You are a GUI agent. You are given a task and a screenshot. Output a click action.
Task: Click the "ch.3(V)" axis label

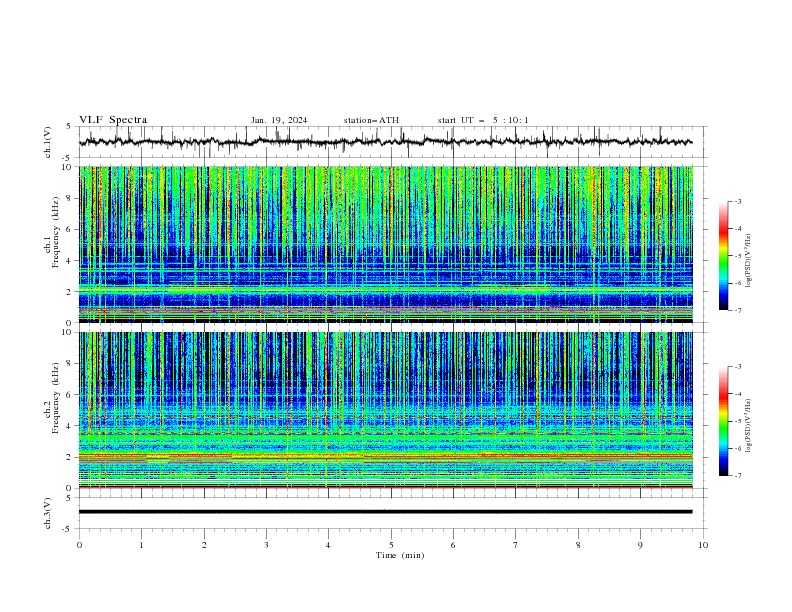48,513
